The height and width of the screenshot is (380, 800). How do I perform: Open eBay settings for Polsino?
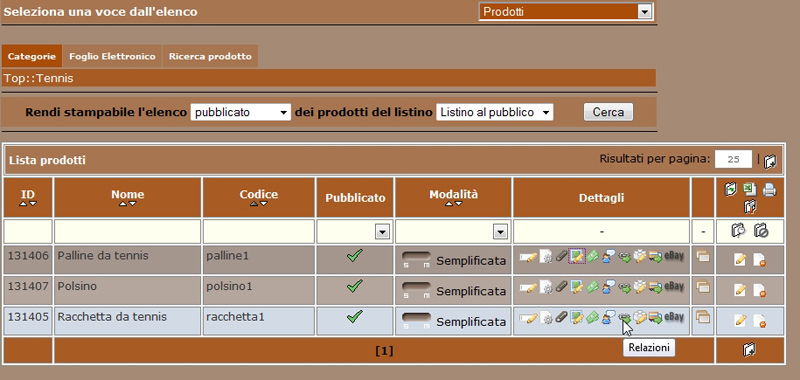674,287
